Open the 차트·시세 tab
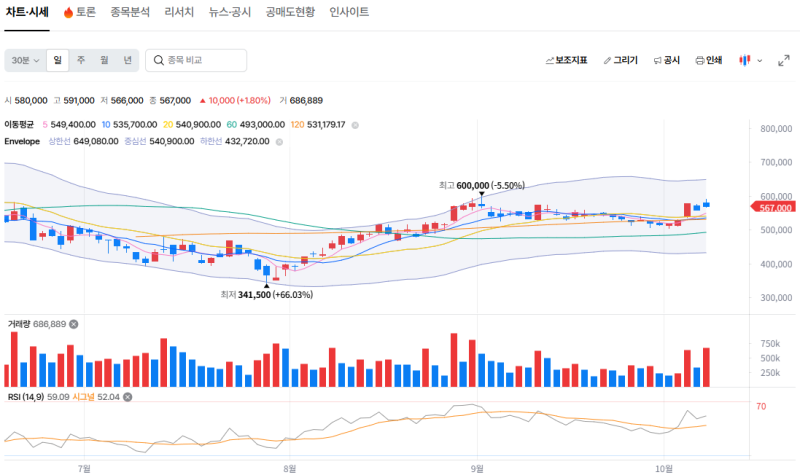Image resolution: width=800 pixels, height=475 pixels. click(x=27, y=12)
